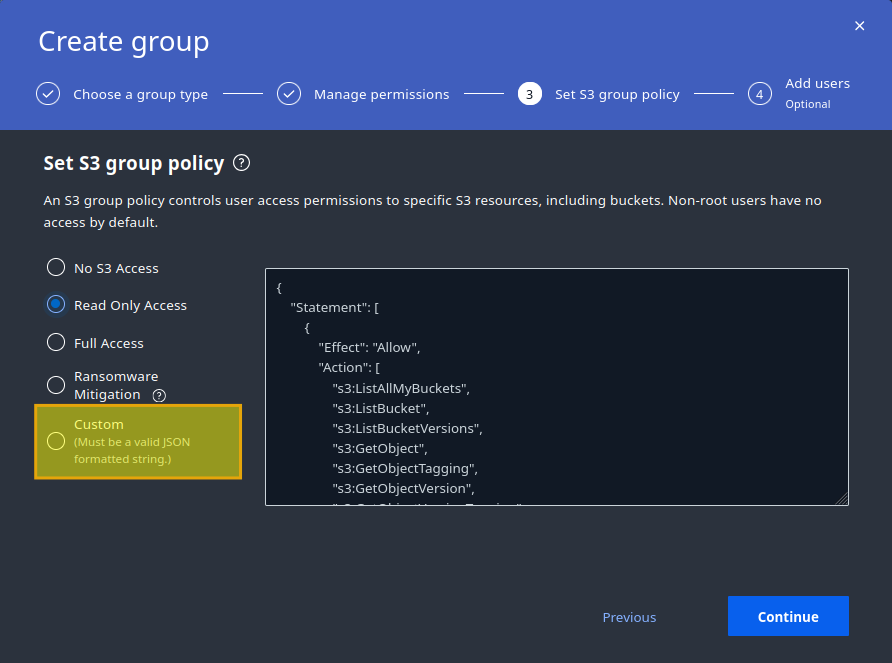
Task: Close the Create group dialog
Action: (x=860, y=26)
